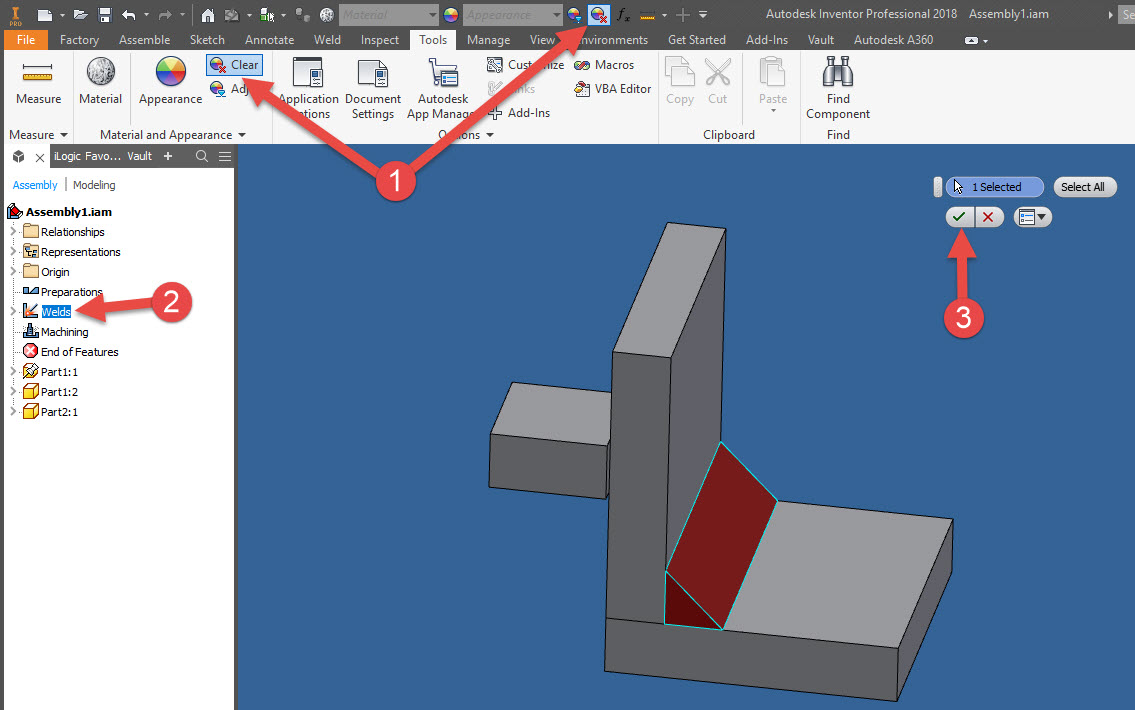Select Part1:2 in the browser tree
Viewport: 1135px width, 710px height.
(51, 392)
